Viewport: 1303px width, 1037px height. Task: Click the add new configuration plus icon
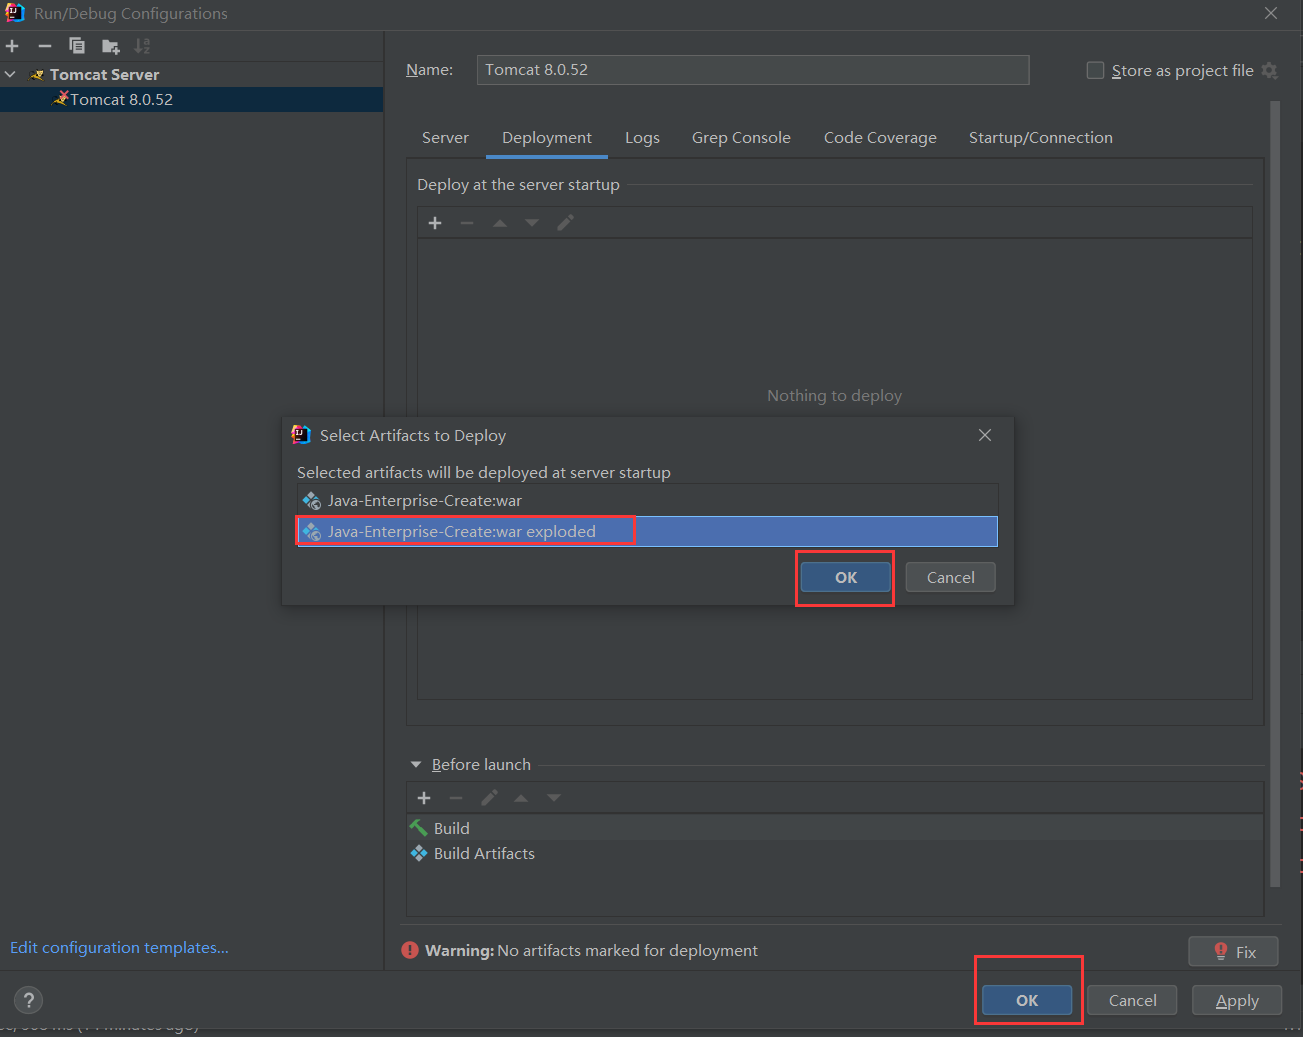pyautogui.click(x=12, y=46)
